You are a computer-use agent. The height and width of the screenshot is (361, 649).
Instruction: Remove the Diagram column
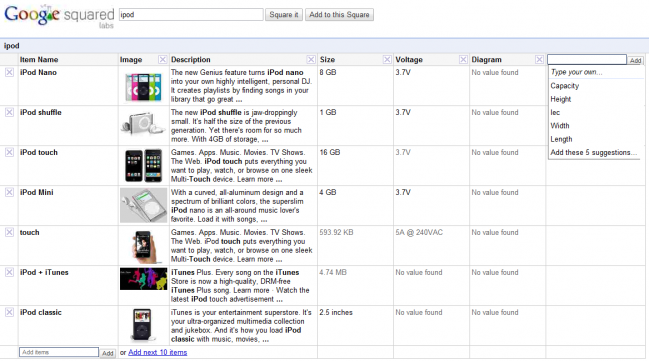pos(539,60)
